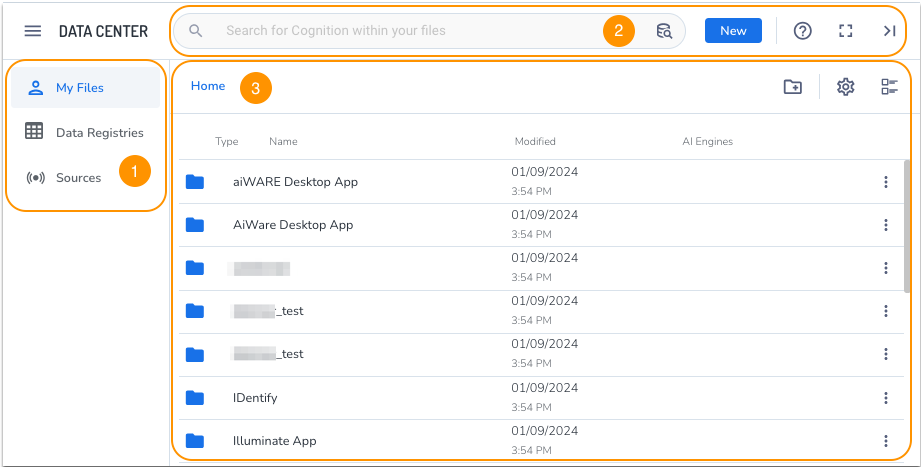This screenshot has width=921, height=467.
Task: Open Data Registries section
Action: 99,132
